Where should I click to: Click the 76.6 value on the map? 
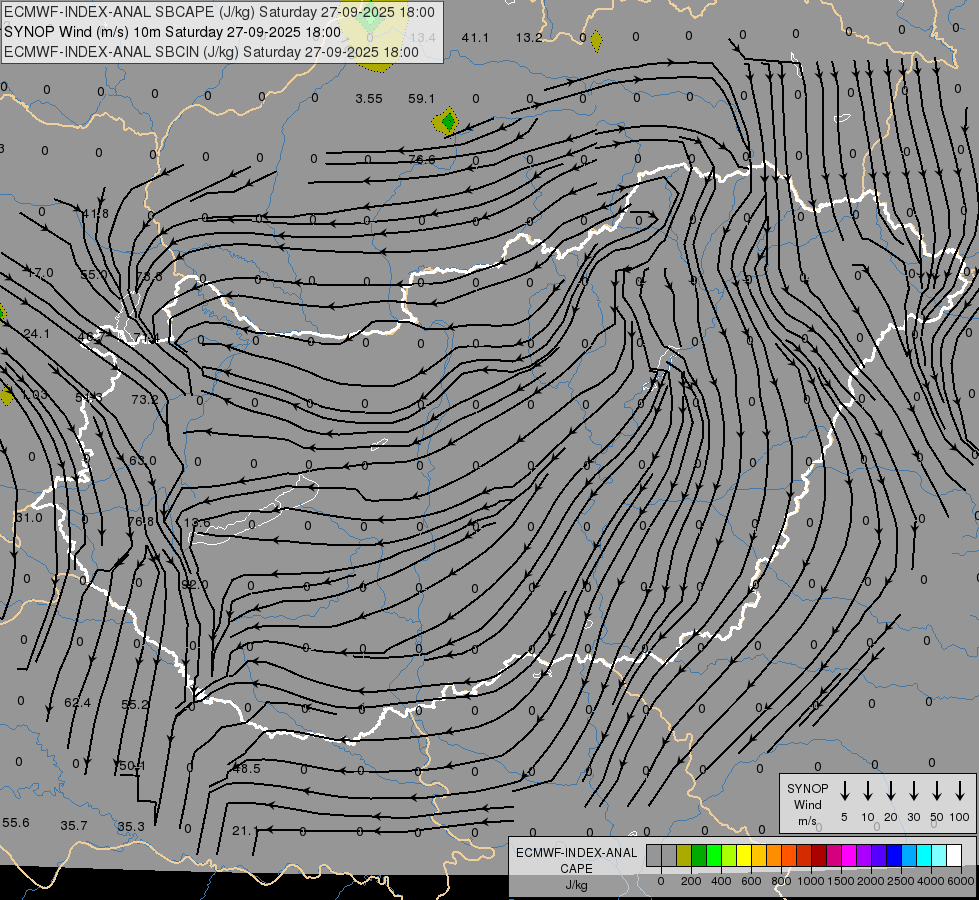421,160
